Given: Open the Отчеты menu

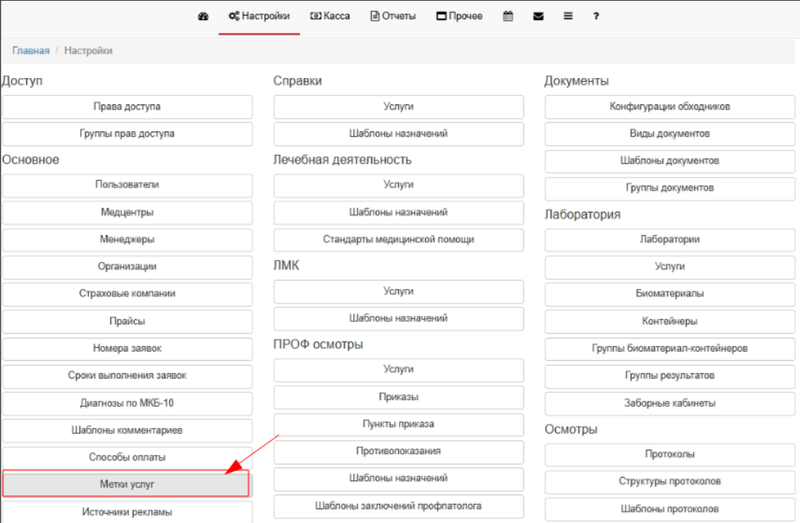Looking at the screenshot, I should point(396,17).
